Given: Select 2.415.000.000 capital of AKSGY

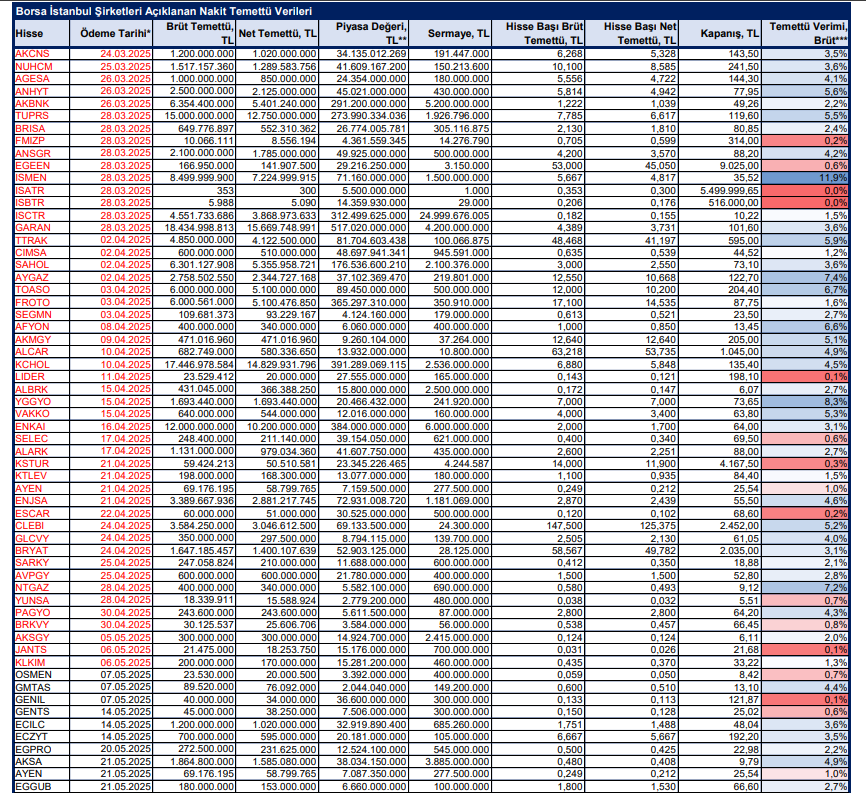Looking at the screenshot, I should pos(455,637).
